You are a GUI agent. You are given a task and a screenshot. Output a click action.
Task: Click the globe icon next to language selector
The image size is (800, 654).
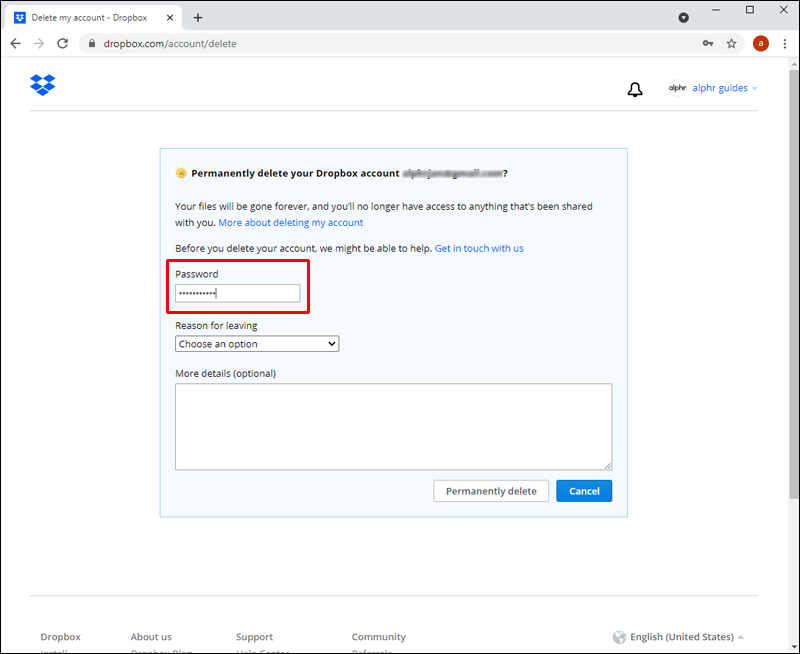(x=619, y=637)
